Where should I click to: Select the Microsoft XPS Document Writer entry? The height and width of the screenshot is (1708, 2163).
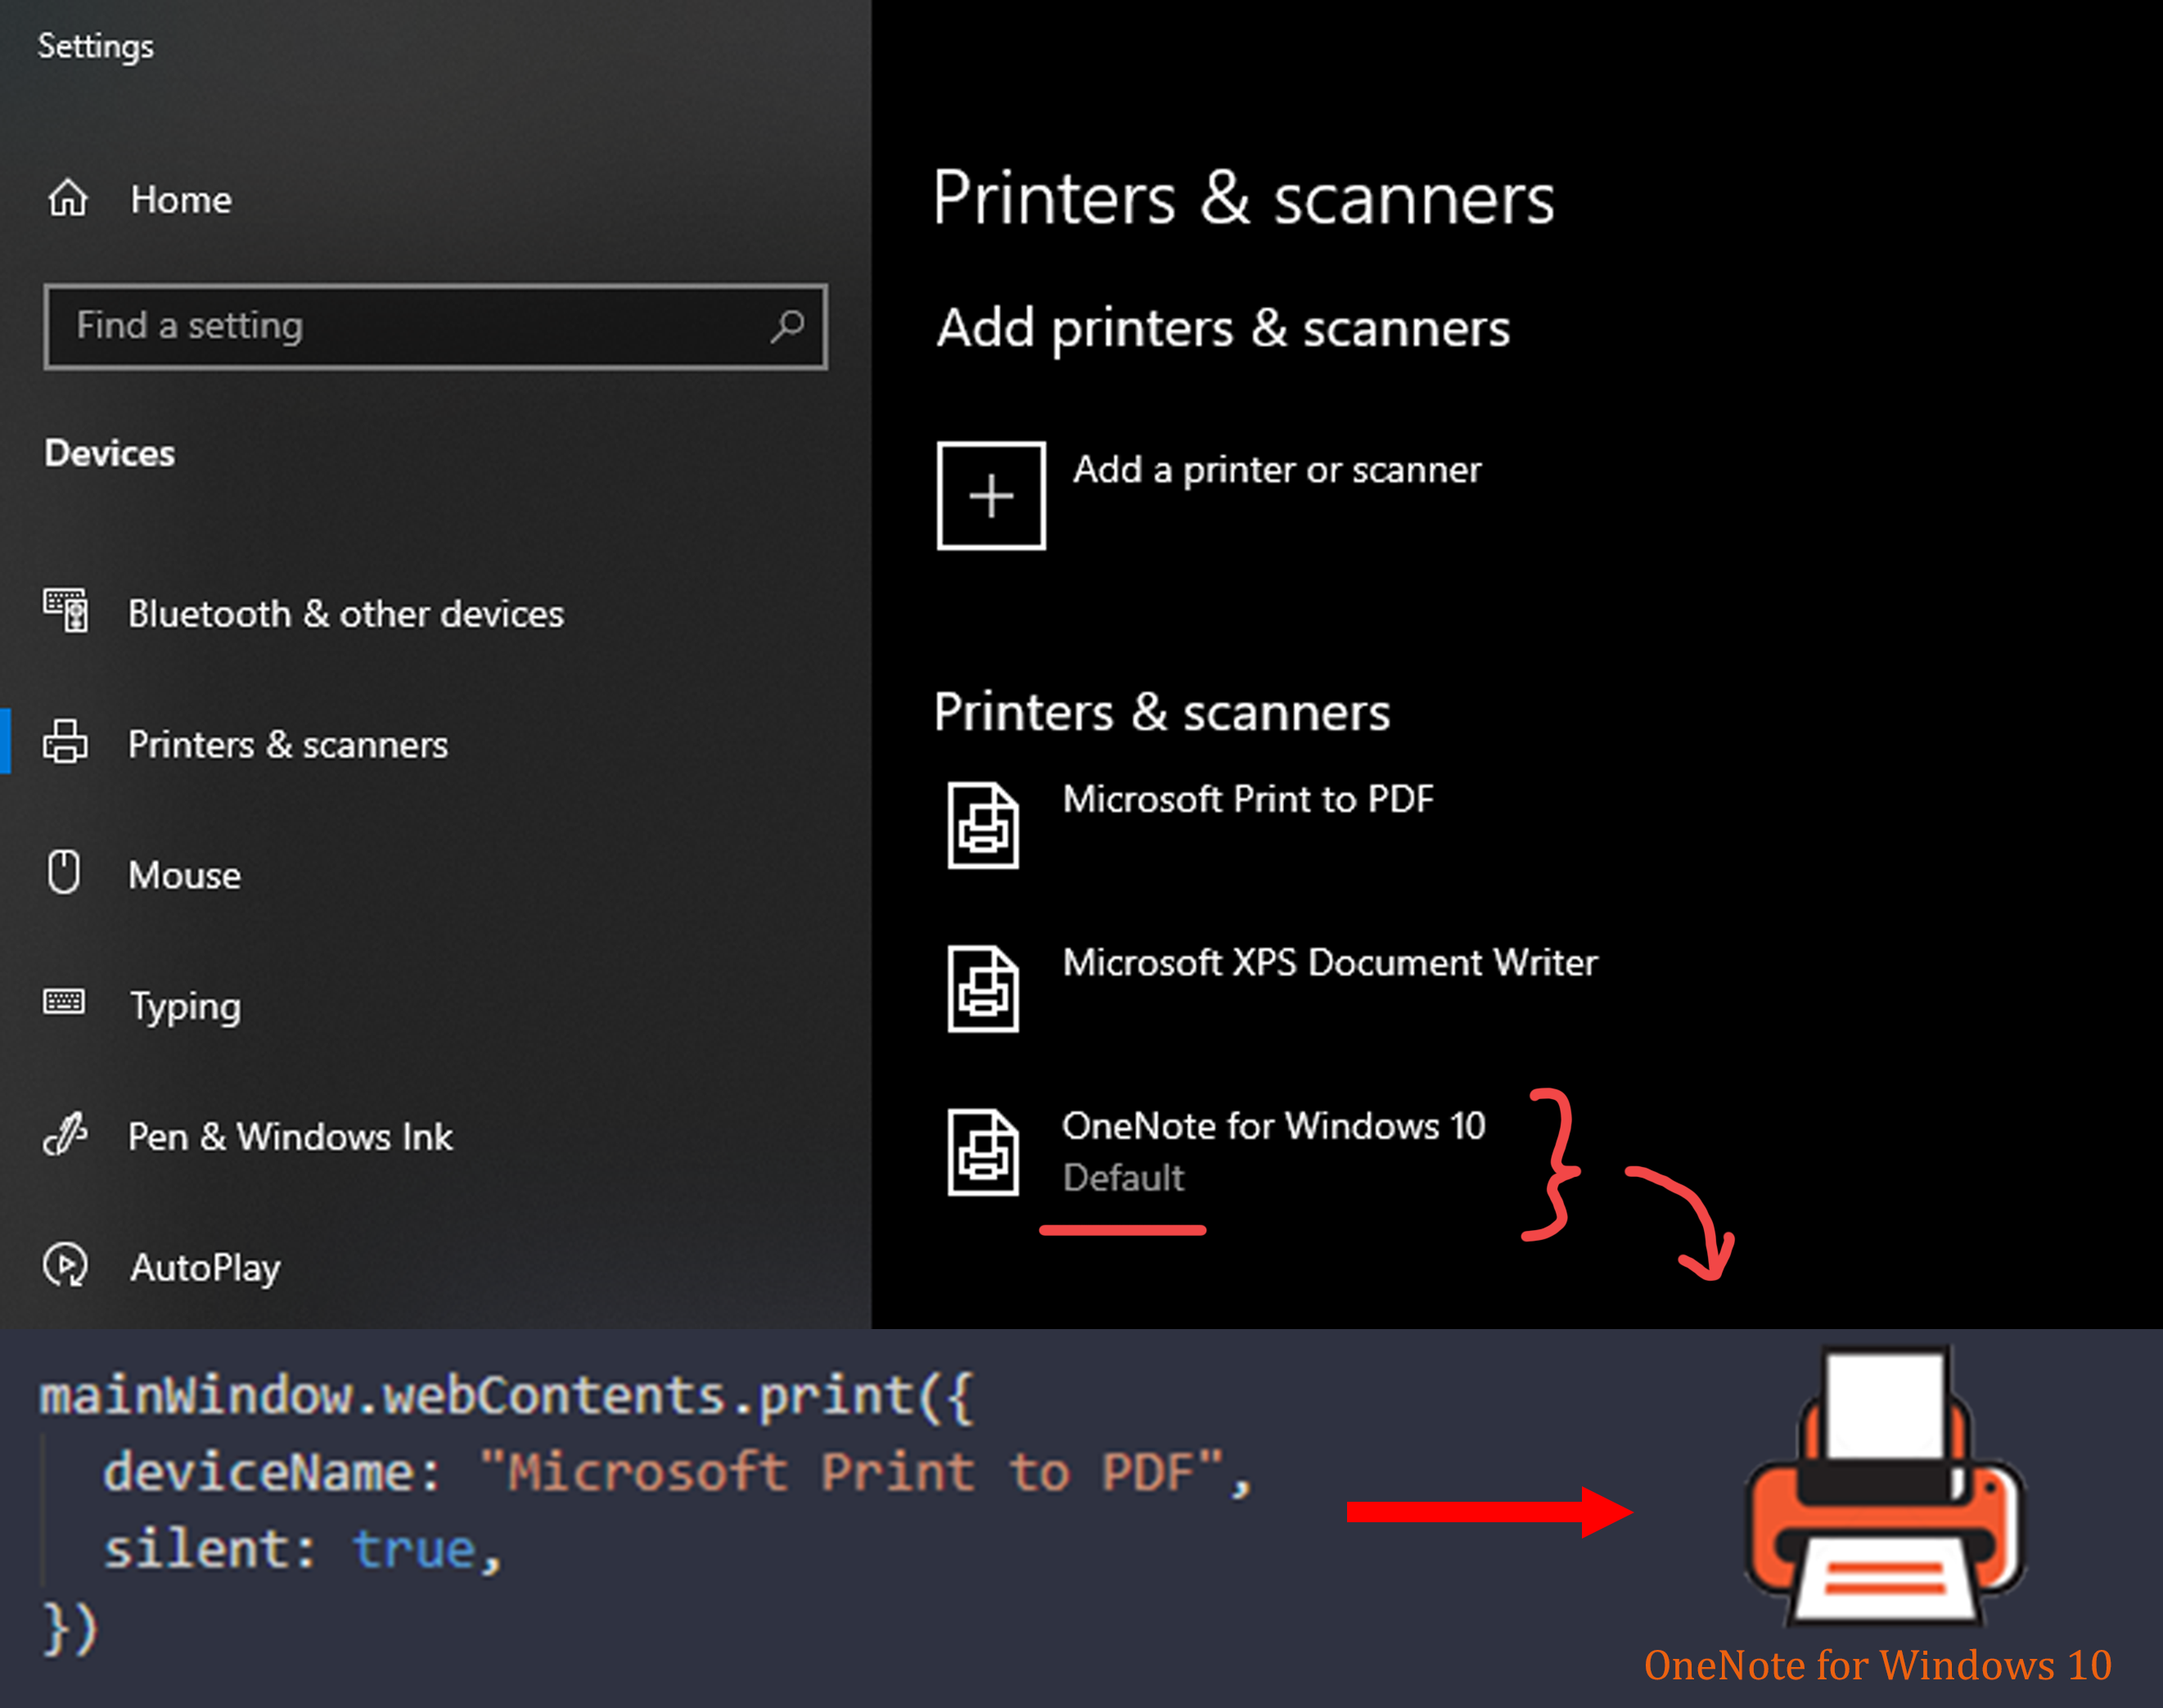point(1329,962)
